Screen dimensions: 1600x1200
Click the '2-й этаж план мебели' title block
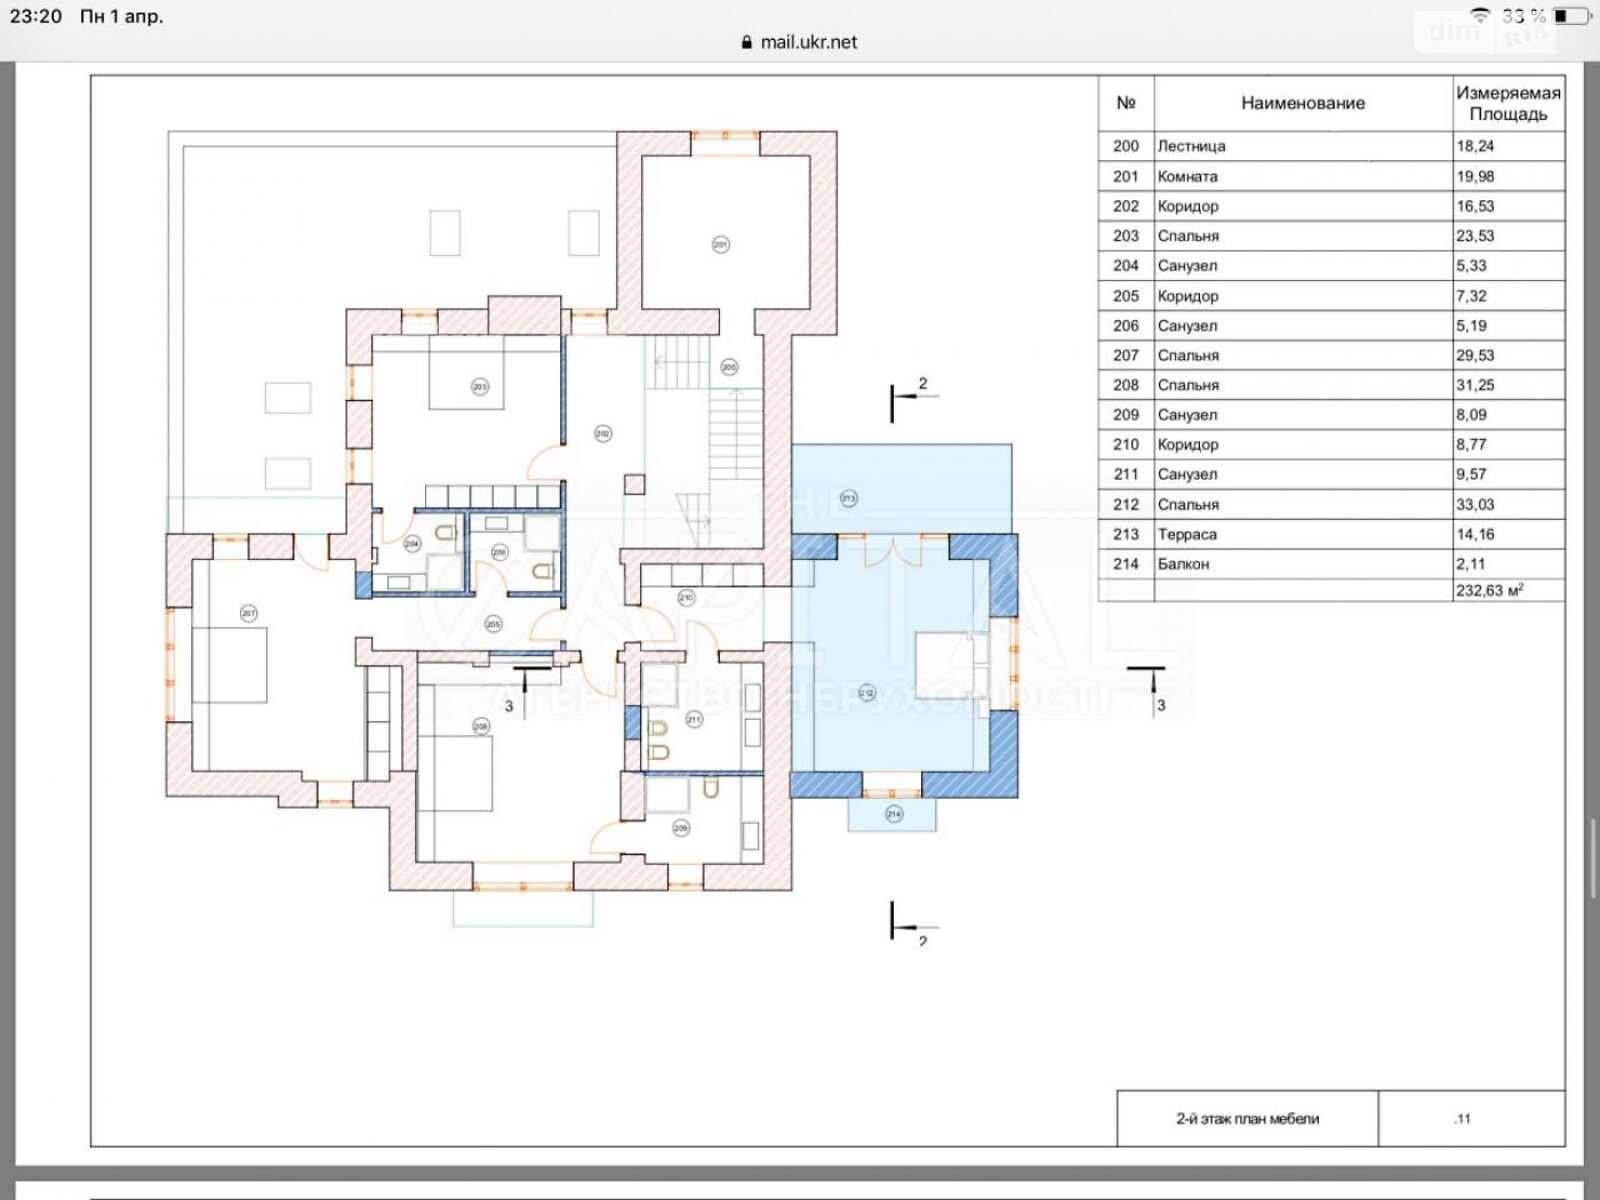click(1247, 1118)
